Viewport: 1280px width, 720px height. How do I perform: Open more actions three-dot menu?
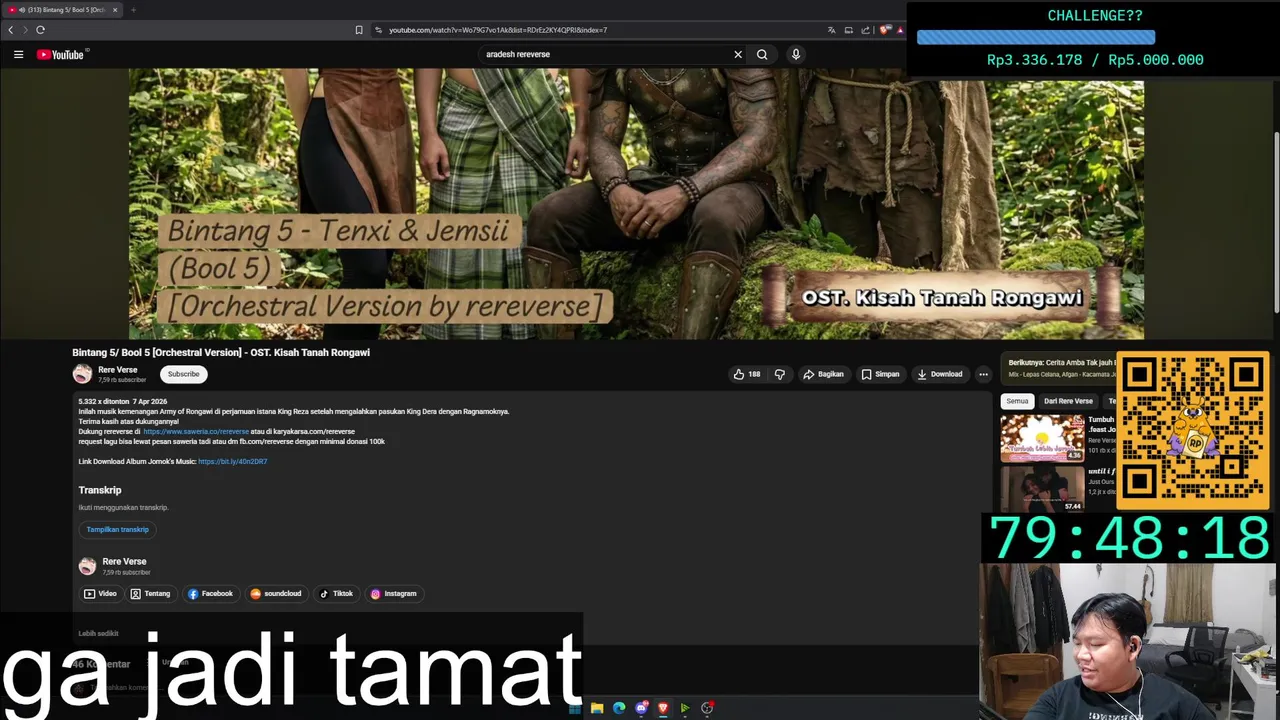(983, 374)
